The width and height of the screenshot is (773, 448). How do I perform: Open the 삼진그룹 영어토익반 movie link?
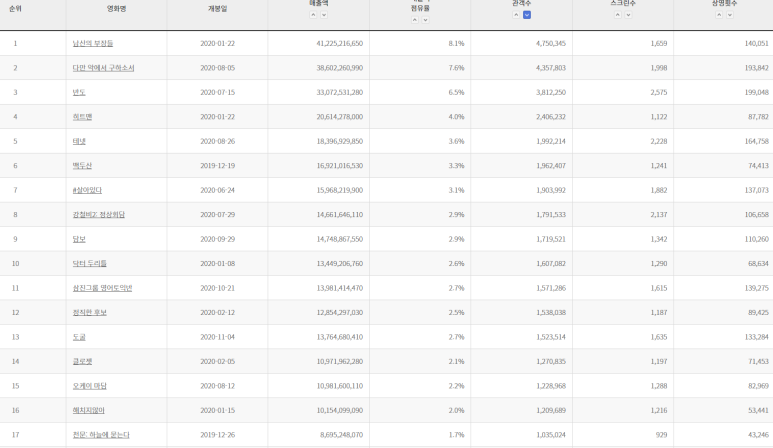pos(102,288)
